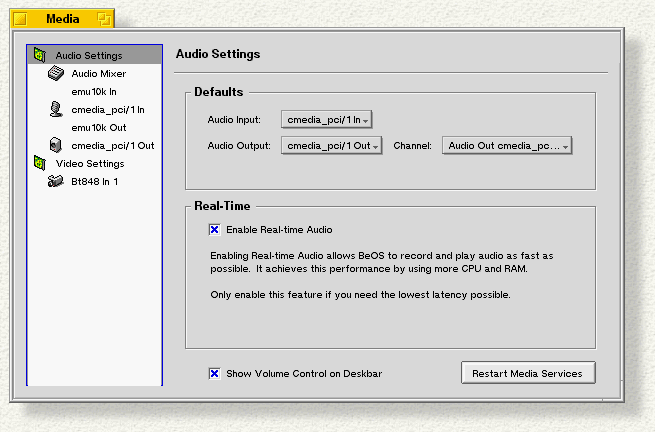655x432 pixels.
Task: Click the yellow close box on Media tab
Action: 19,19
